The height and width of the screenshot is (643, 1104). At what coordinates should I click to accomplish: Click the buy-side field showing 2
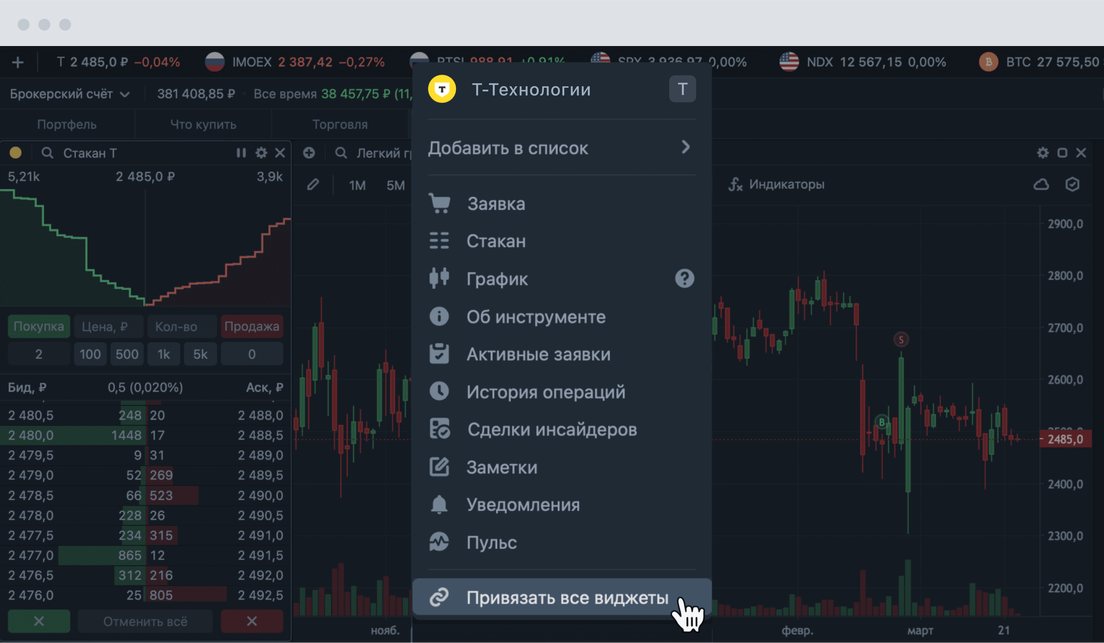pos(39,354)
